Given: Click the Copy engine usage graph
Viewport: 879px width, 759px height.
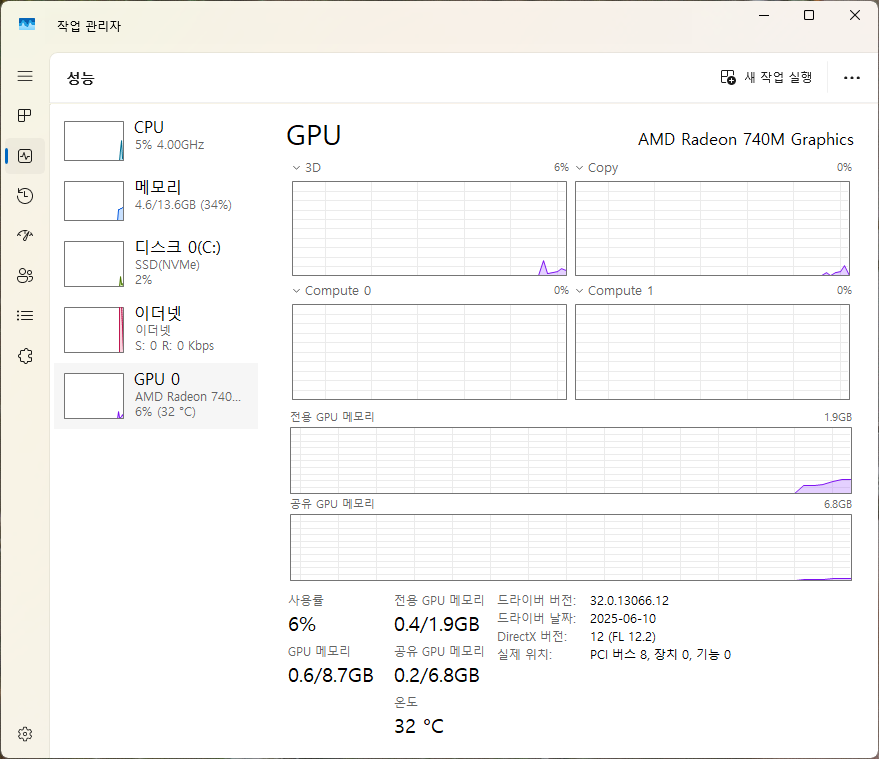Looking at the screenshot, I should tap(713, 228).
